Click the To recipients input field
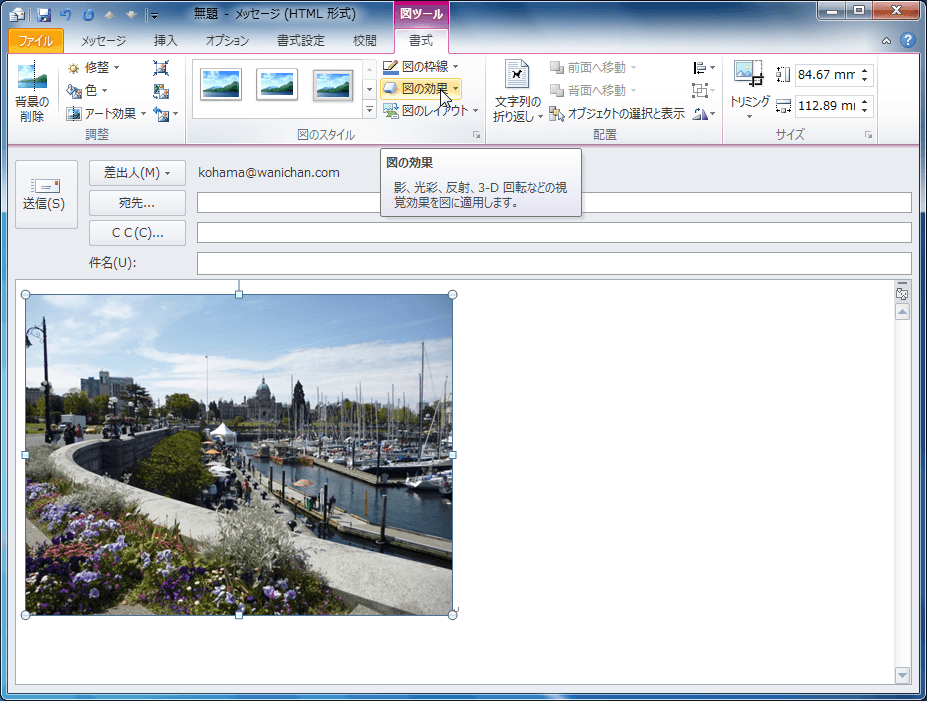927x701 pixels. (554, 202)
